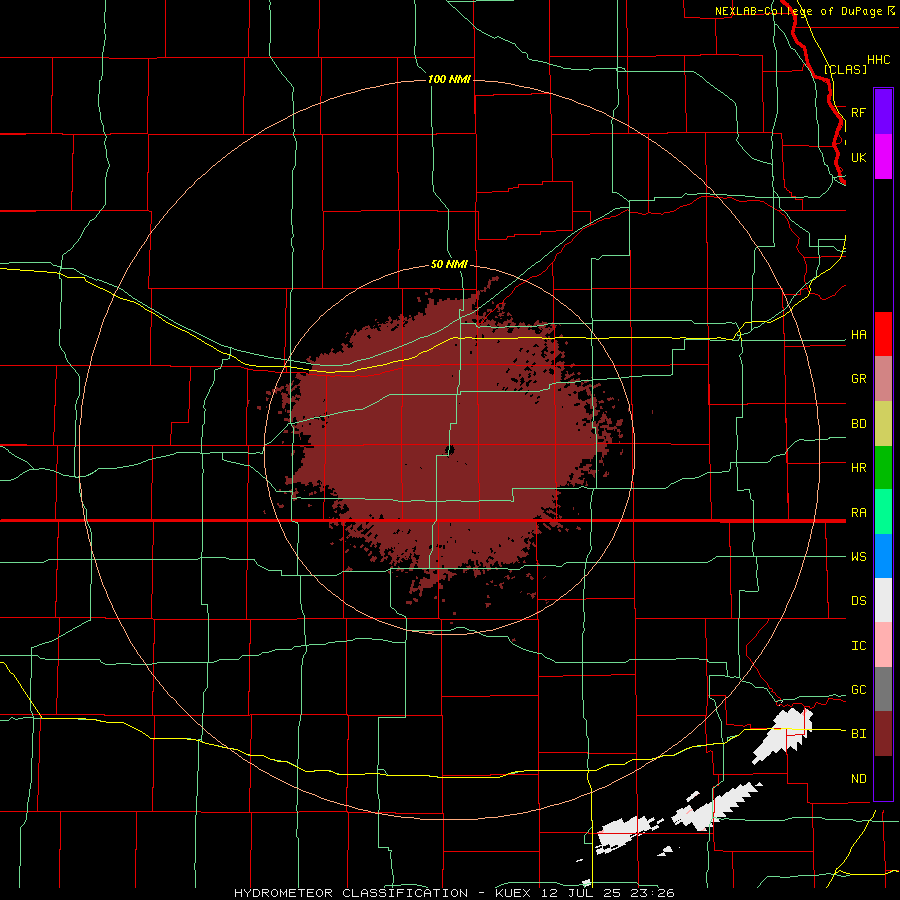Click the RF purple legend swatch
The height and width of the screenshot is (900, 900).
point(883,111)
